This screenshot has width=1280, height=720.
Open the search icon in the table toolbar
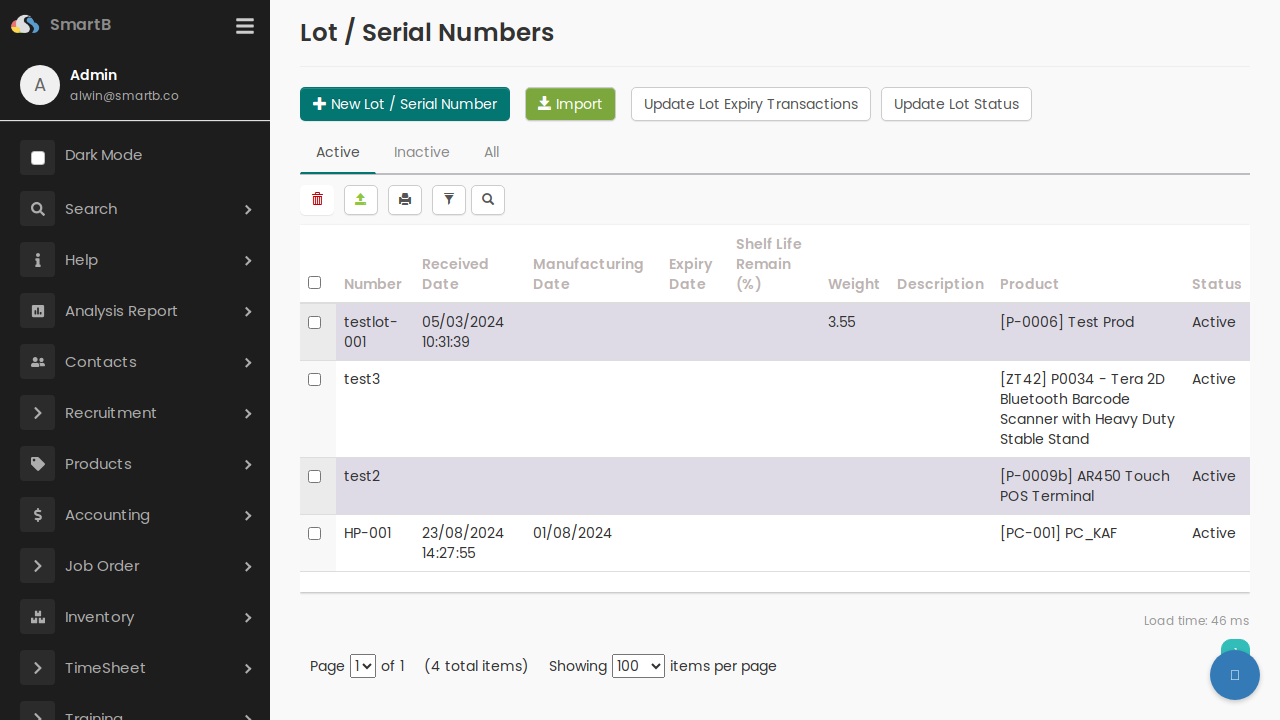click(x=488, y=200)
